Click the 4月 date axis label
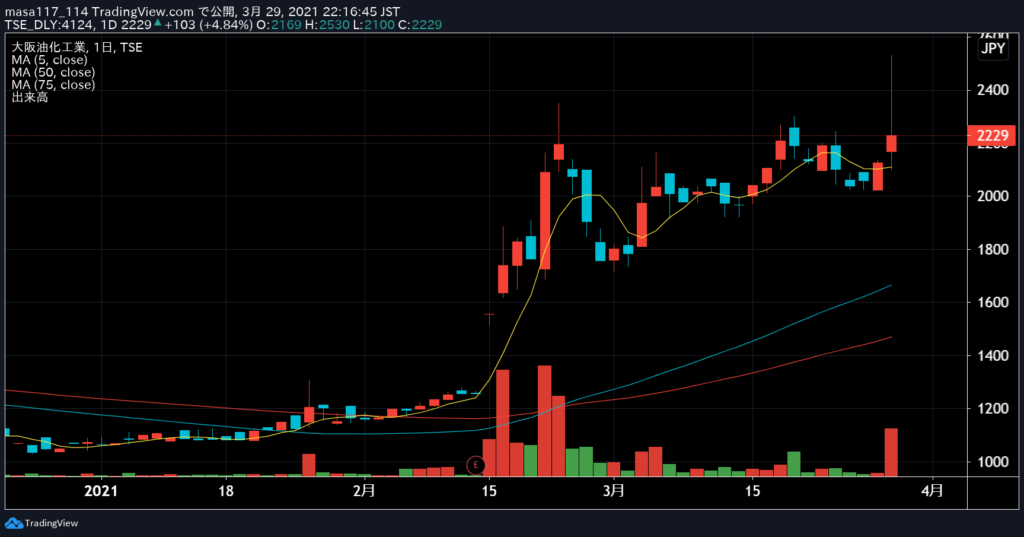 coord(932,491)
